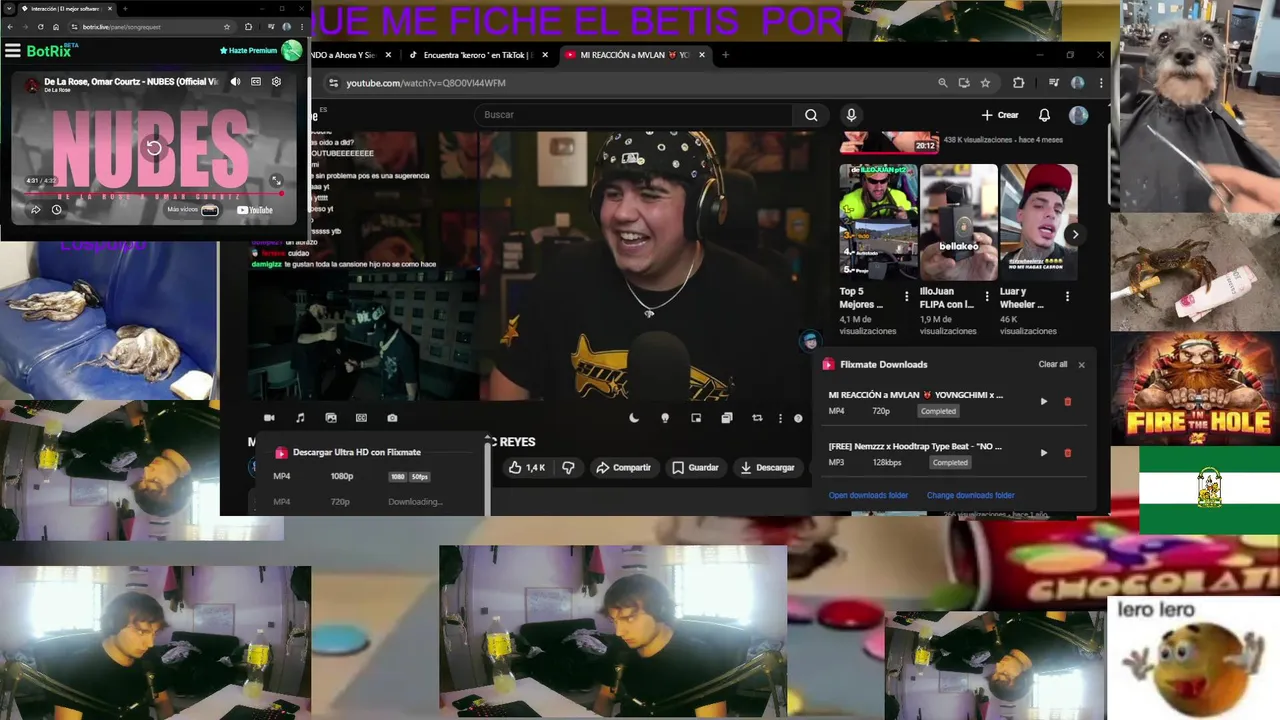Click the camera screenshot icon below the video
This screenshot has height=720, width=1280.
392,418
